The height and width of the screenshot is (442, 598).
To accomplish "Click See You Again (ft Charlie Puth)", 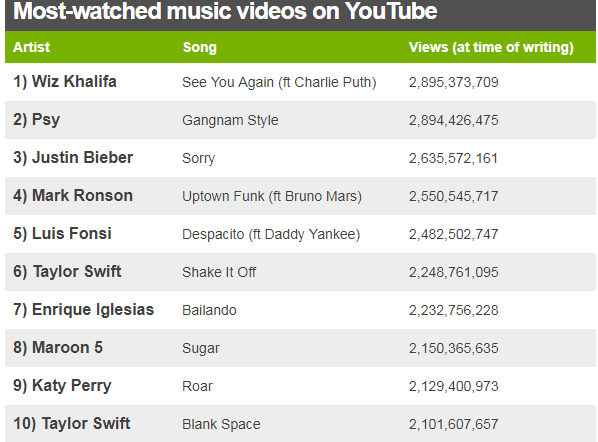I will coord(279,82).
